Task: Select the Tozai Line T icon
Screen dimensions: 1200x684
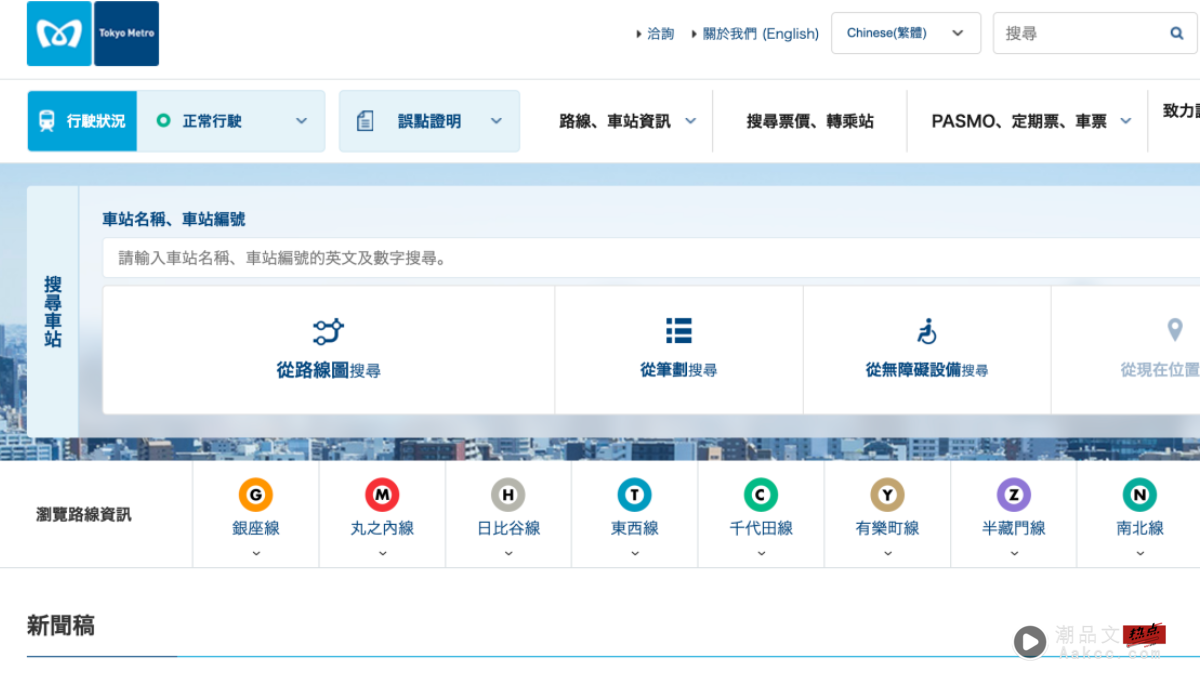Action: (x=634, y=494)
